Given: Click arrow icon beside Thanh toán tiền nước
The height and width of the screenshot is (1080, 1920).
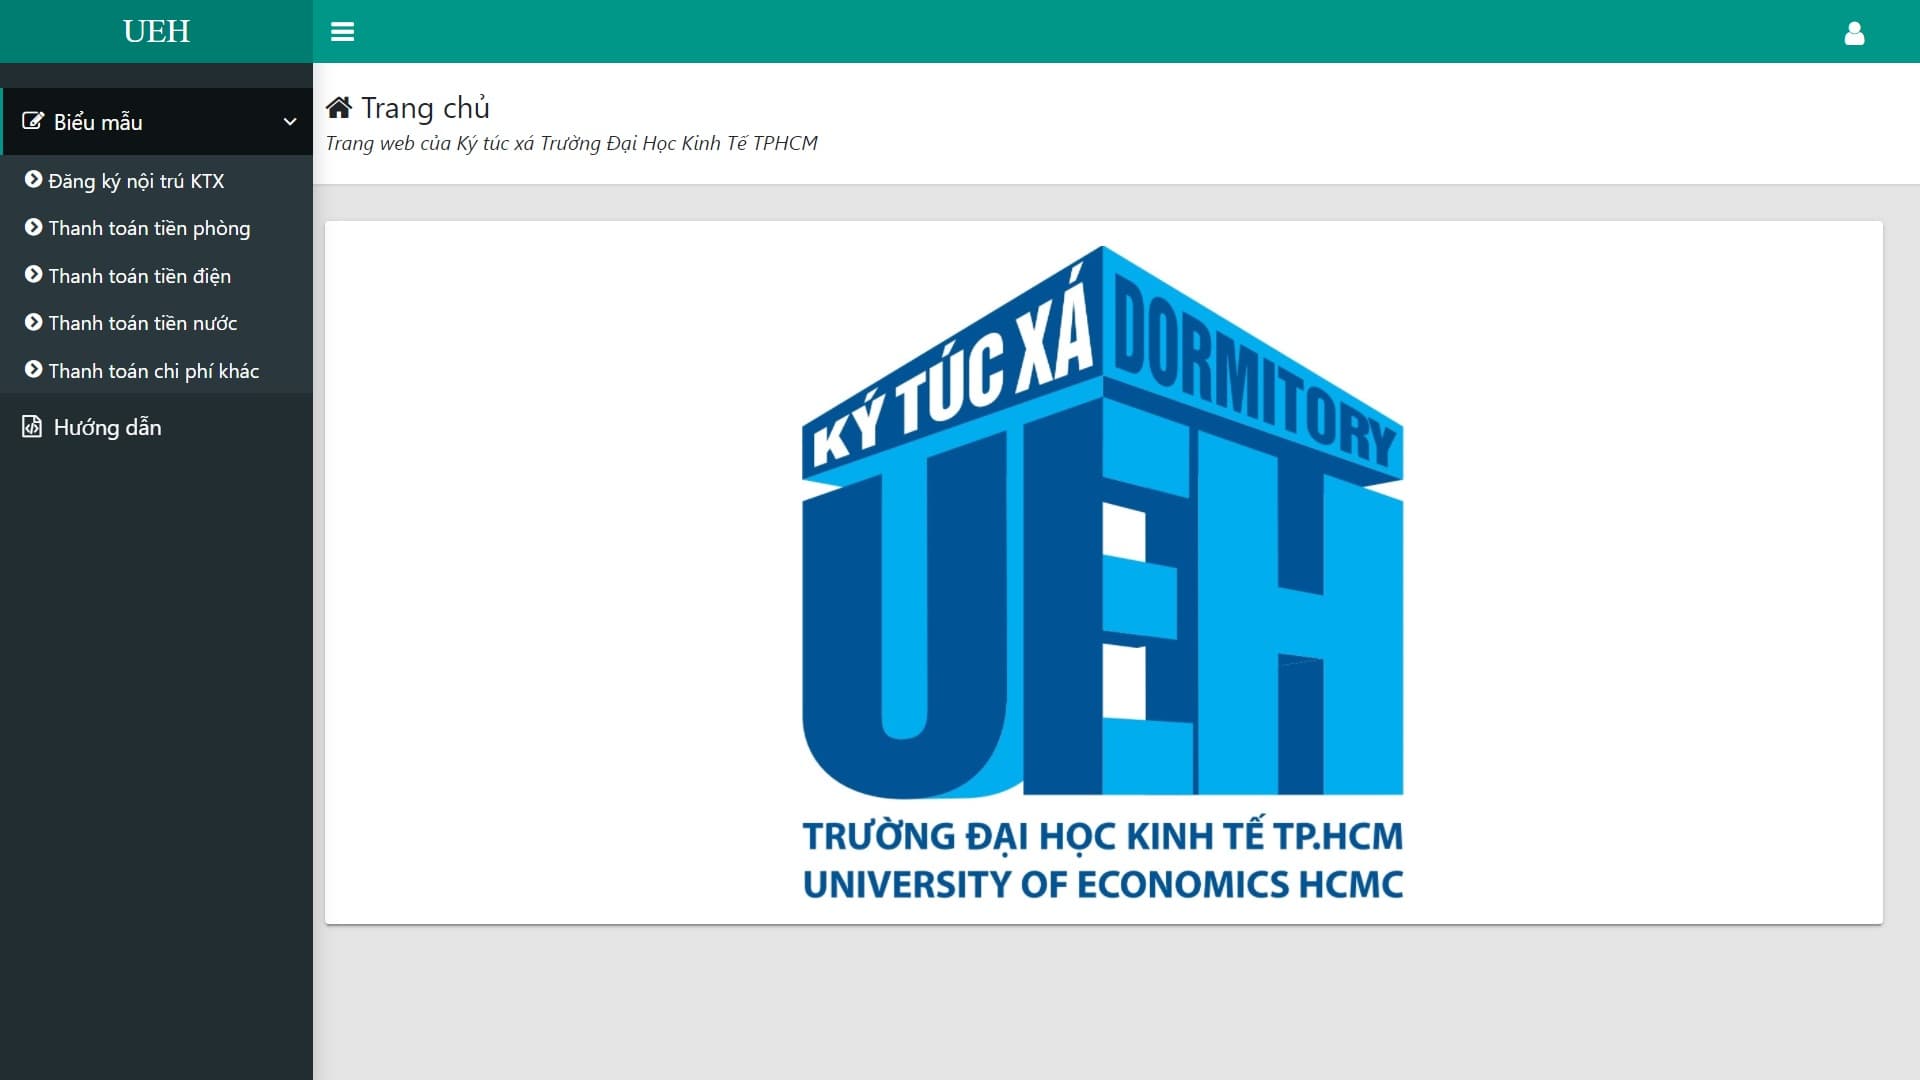Looking at the screenshot, I should pyautogui.click(x=33, y=322).
